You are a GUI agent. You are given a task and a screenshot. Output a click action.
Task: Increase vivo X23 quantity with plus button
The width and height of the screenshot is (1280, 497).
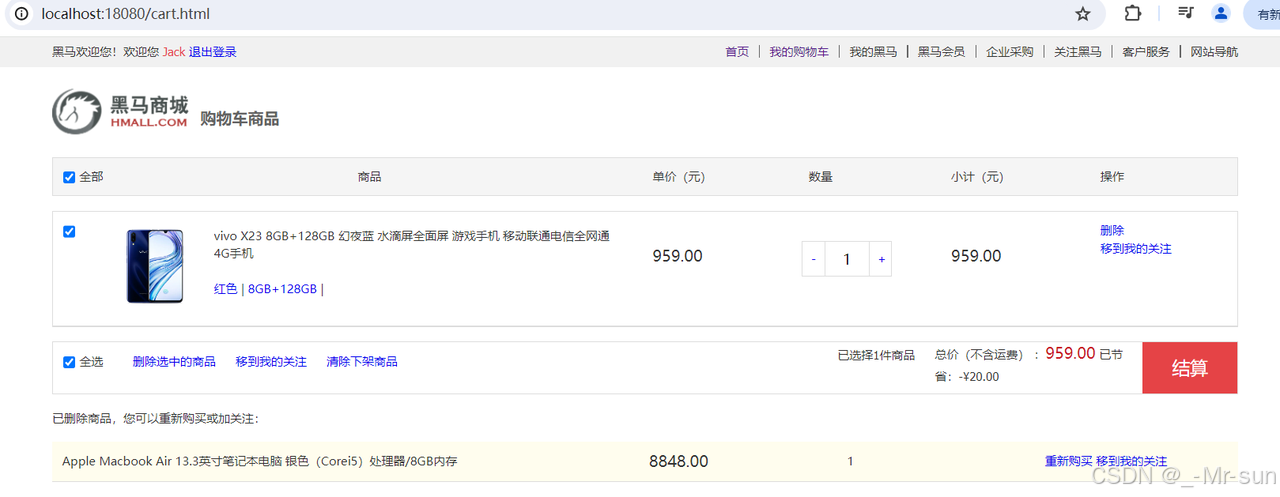(x=880, y=259)
